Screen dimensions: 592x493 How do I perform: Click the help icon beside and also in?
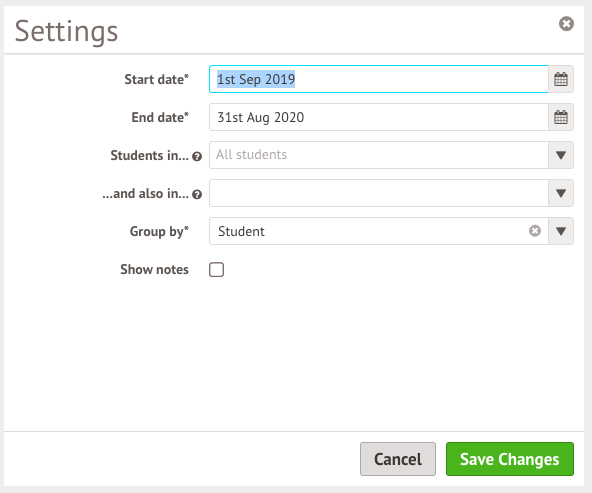pos(197,194)
